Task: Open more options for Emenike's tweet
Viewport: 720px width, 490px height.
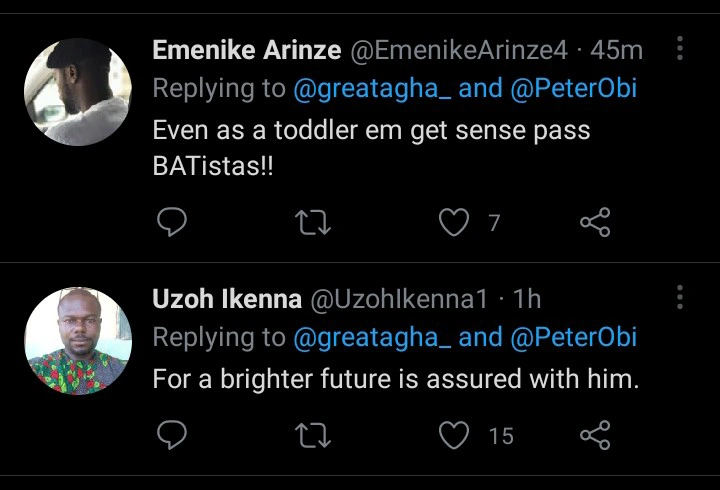Action: (680, 49)
